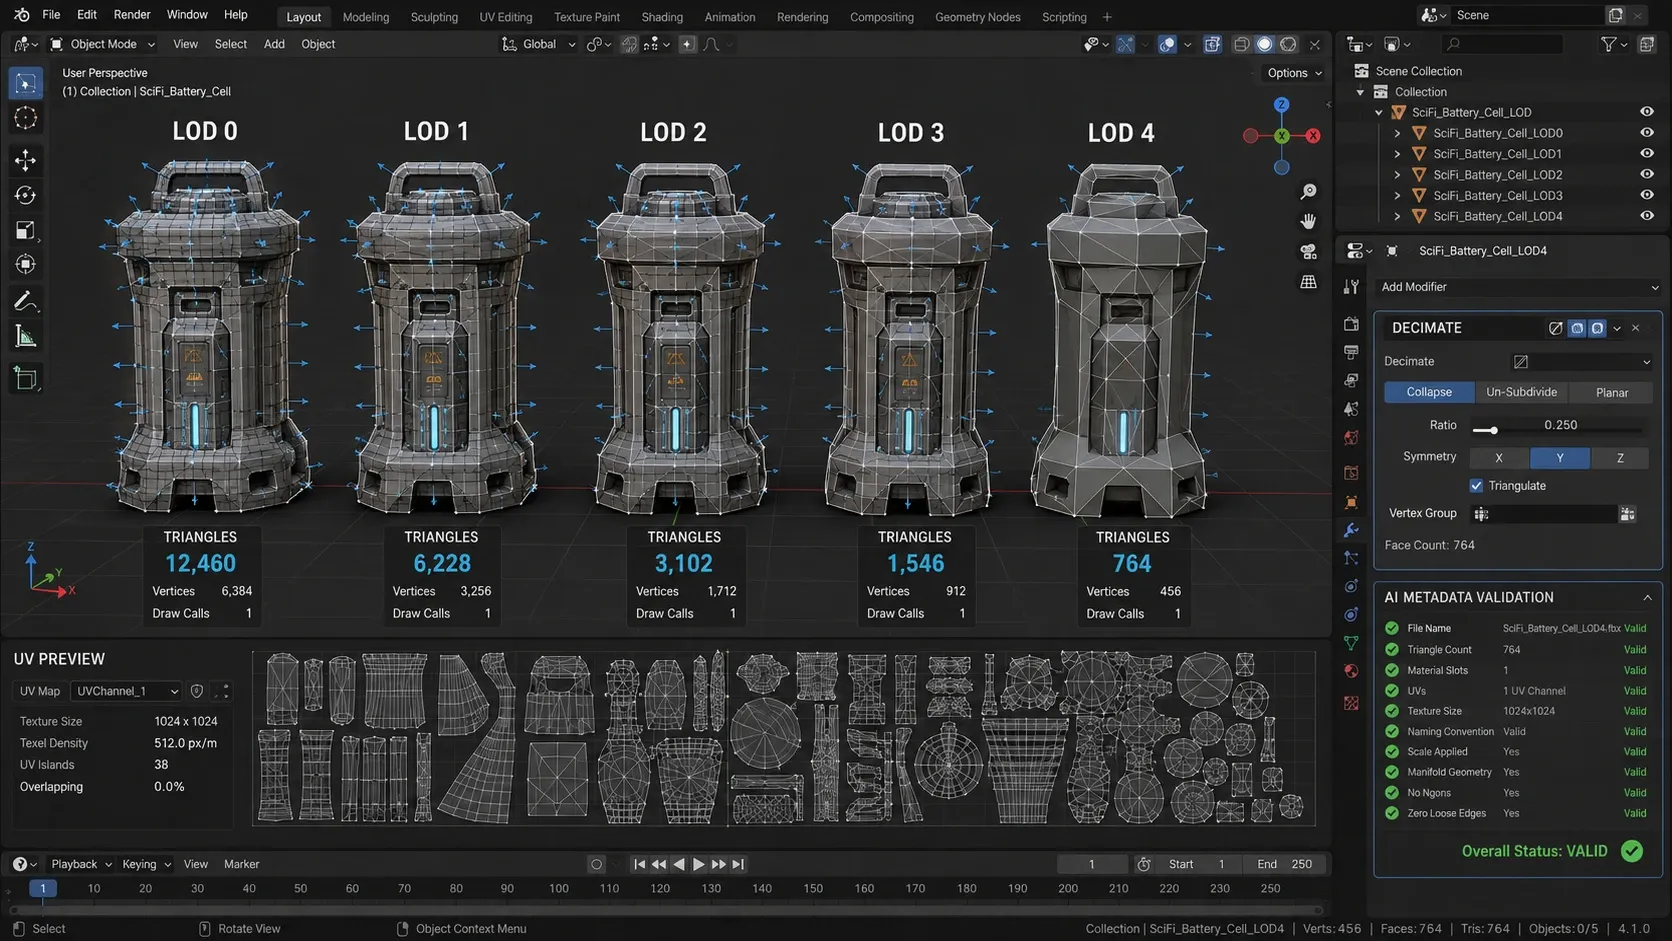Select the Cursor tool in toolbar

[26, 118]
